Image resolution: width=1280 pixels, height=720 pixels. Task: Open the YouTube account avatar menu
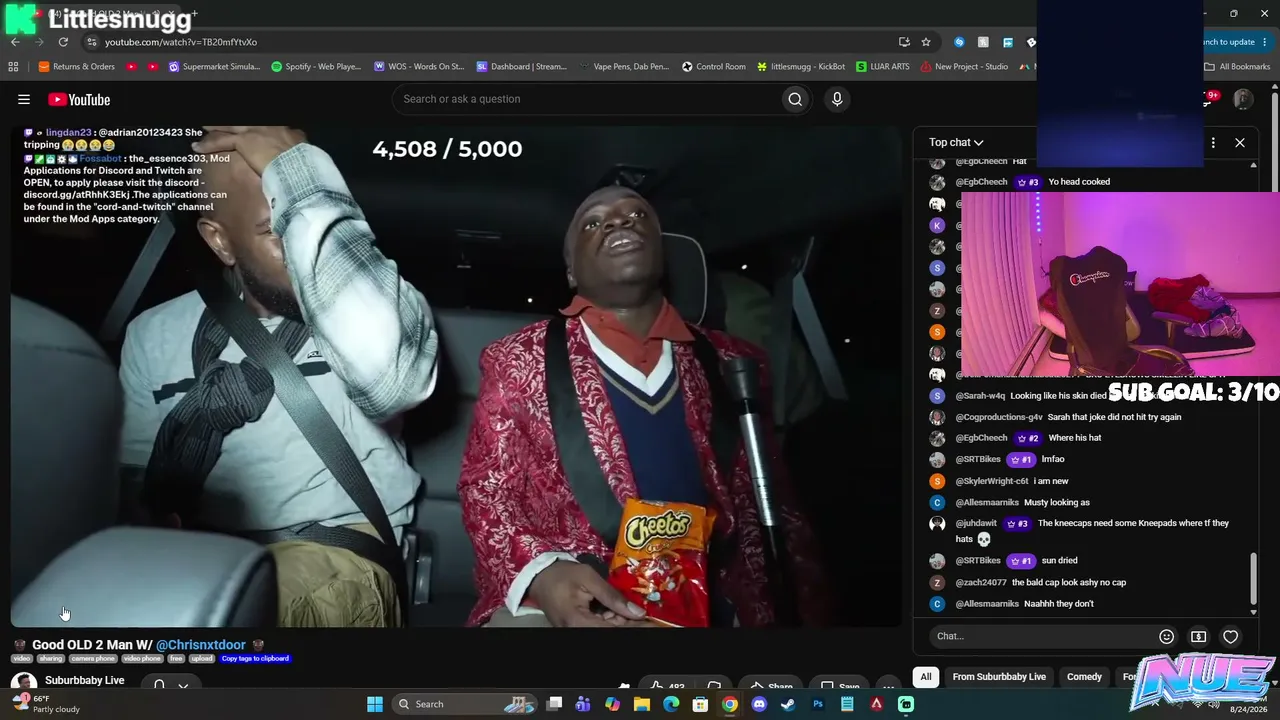click(x=1243, y=99)
